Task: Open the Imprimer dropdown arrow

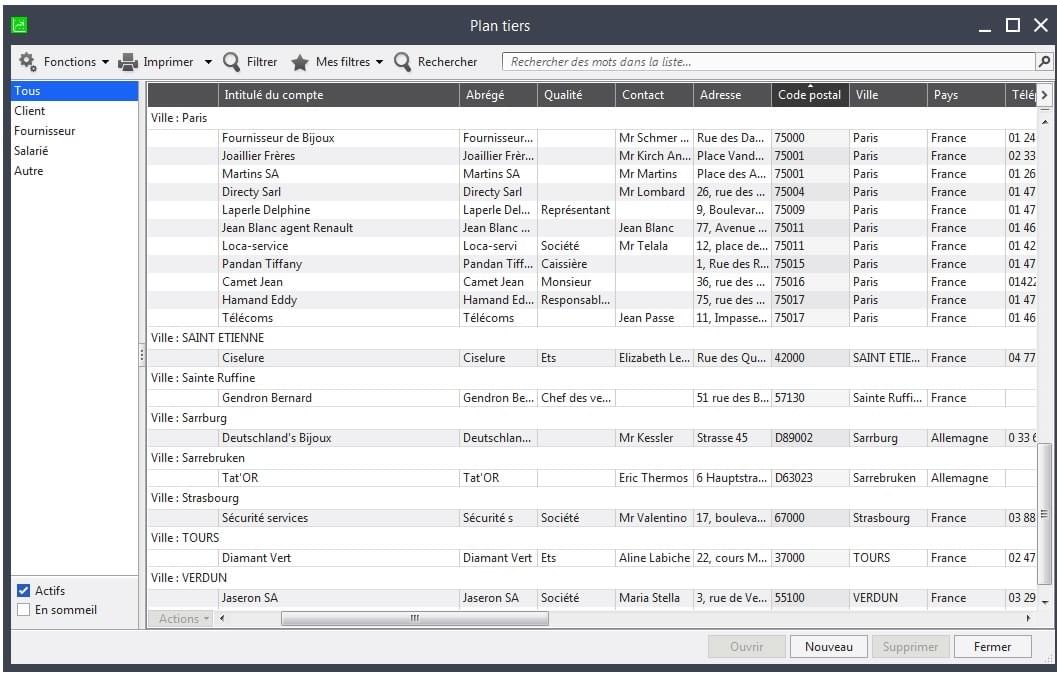Action: tap(208, 62)
